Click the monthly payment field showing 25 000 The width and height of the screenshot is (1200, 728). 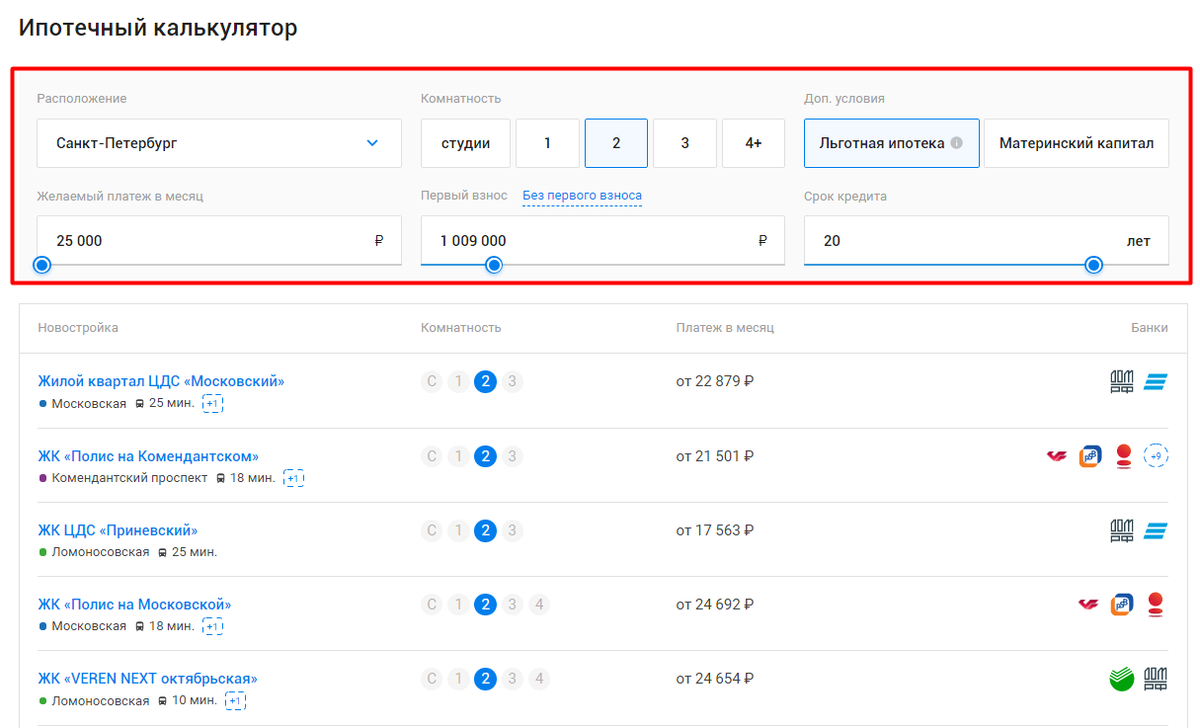pyautogui.click(x=219, y=240)
